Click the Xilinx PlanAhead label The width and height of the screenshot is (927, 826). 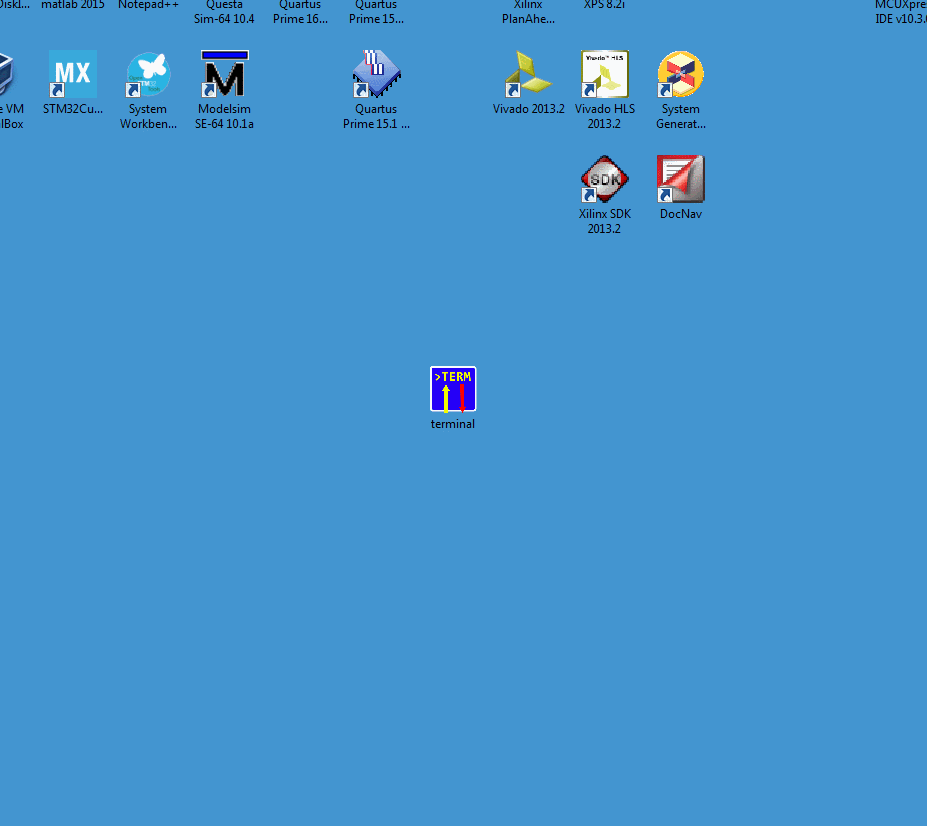tap(528, 11)
